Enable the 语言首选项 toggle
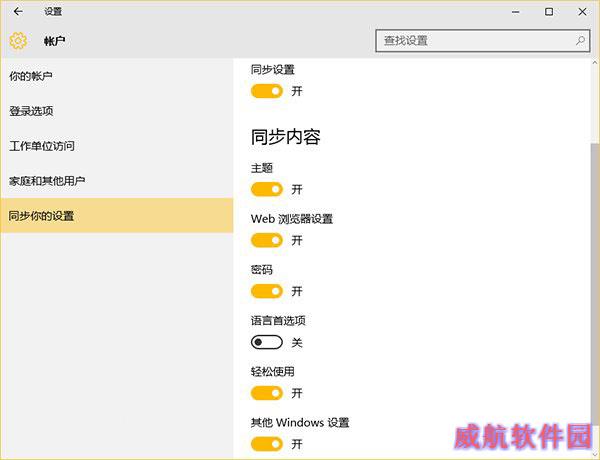The width and height of the screenshot is (600, 460). point(267,342)
